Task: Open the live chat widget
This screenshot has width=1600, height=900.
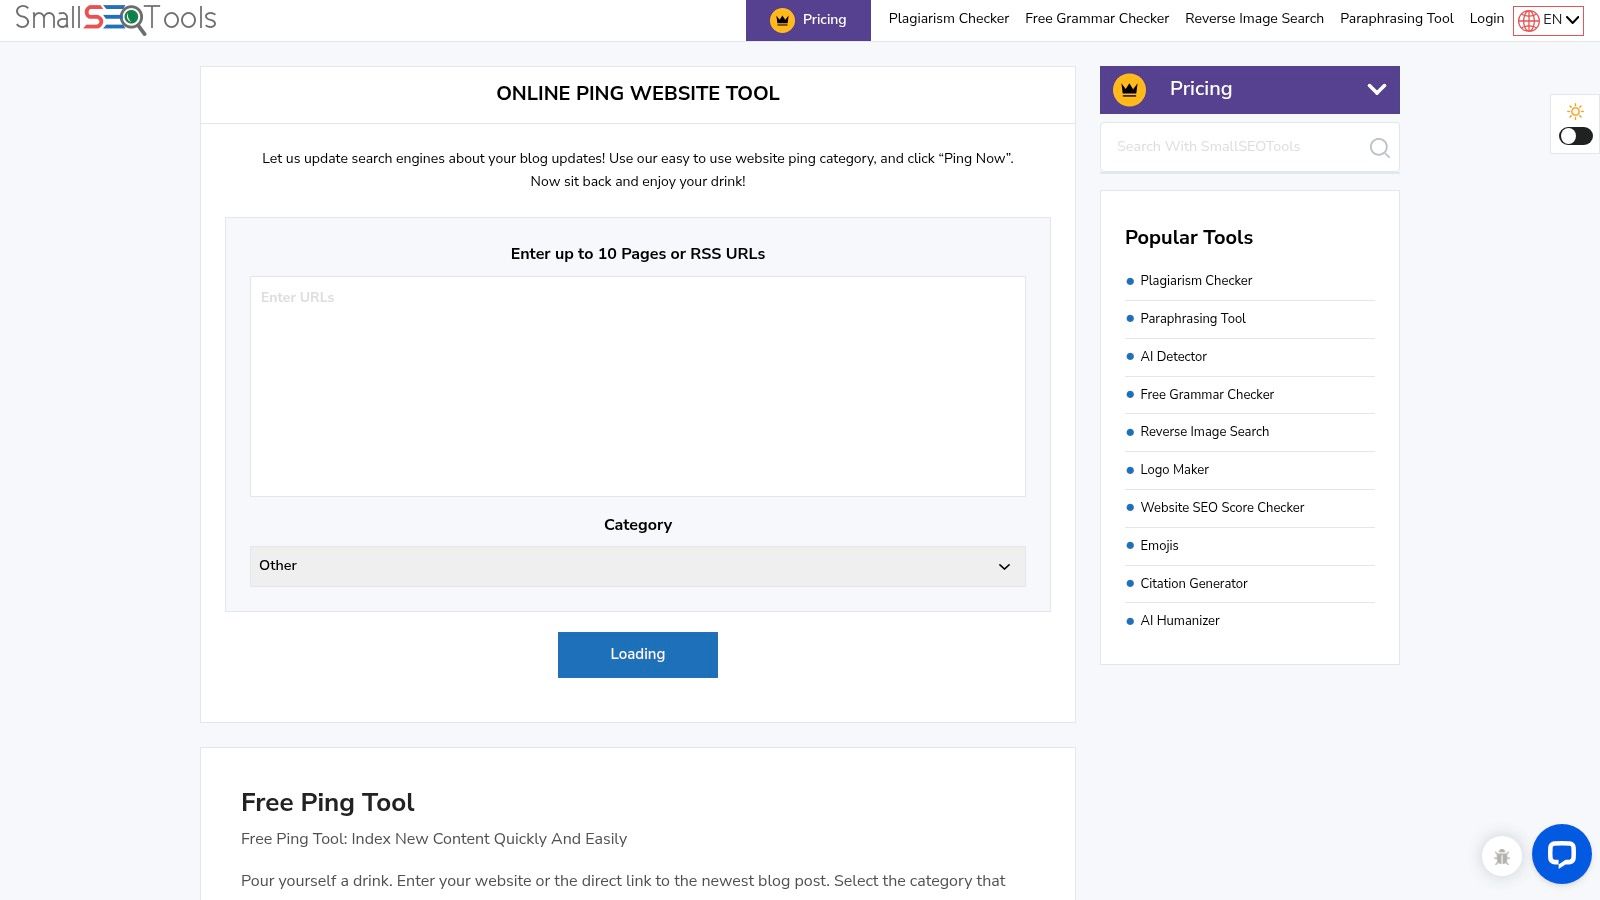Action: pyautogui.click(x=1561, y=854)
